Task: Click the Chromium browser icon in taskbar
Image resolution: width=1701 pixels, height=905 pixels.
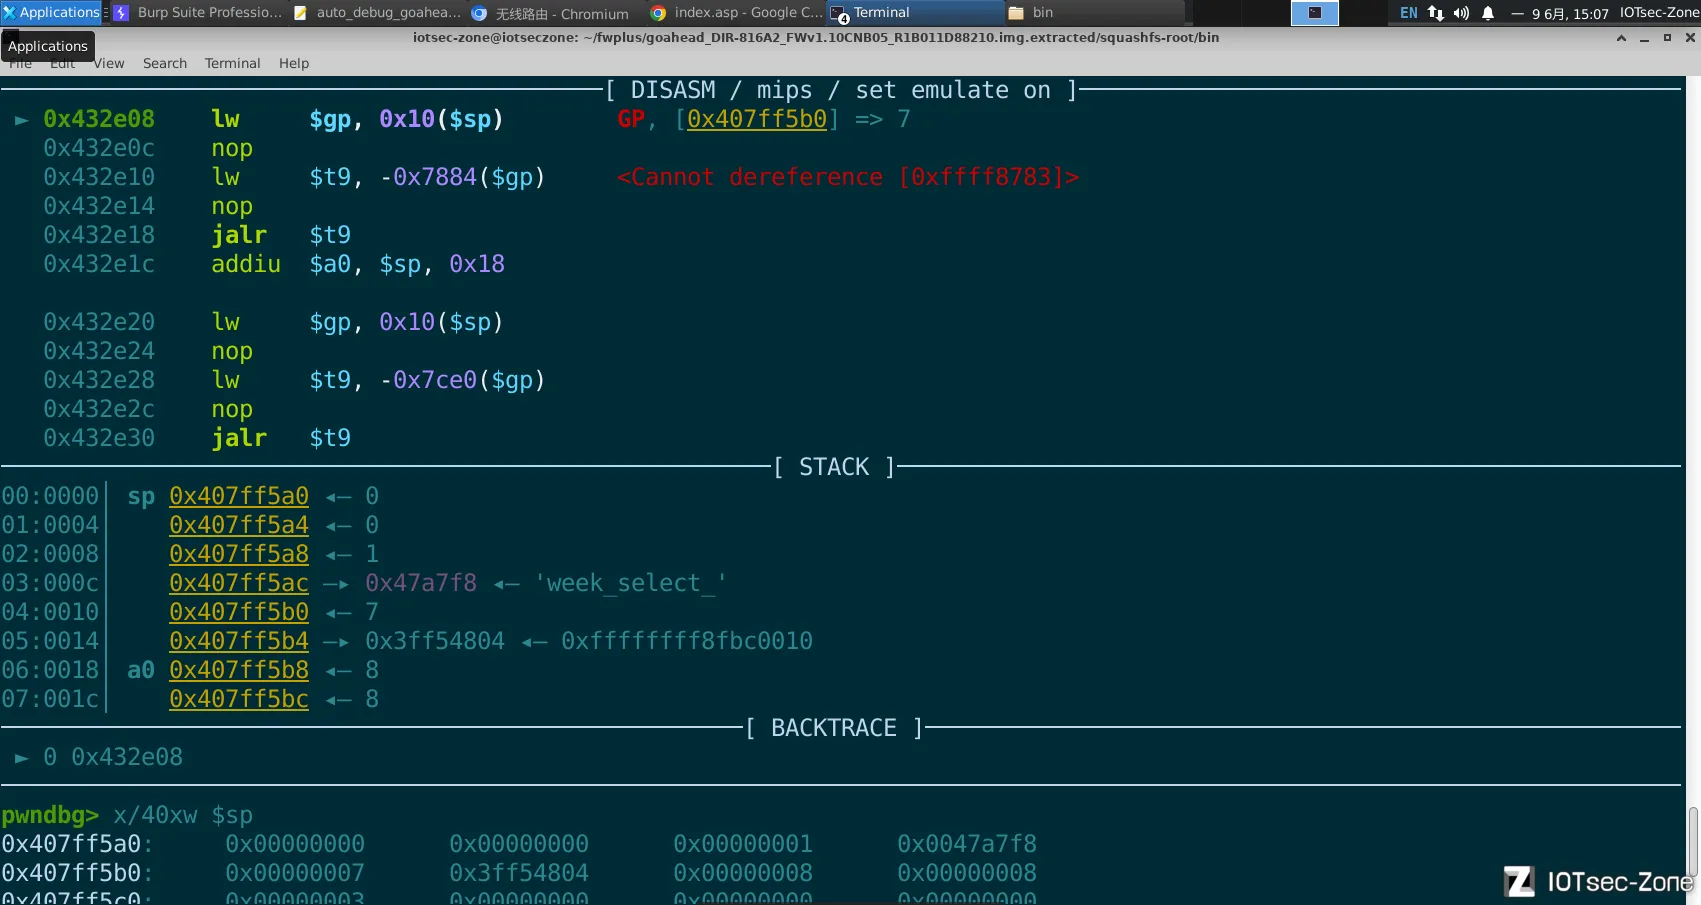Action: [x=479, y=13]
